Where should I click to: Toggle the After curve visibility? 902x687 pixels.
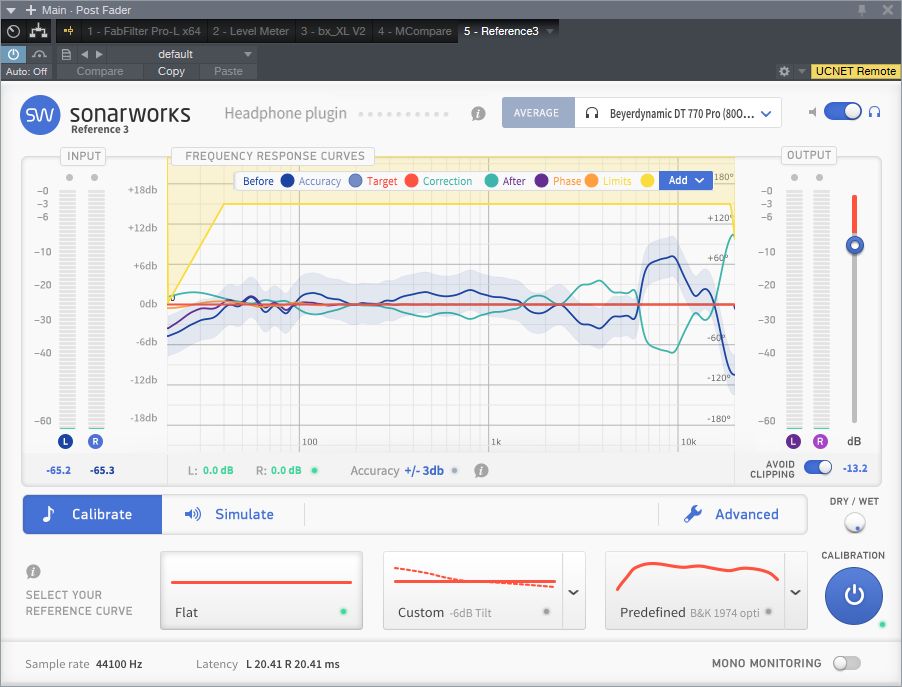[541, 181]
